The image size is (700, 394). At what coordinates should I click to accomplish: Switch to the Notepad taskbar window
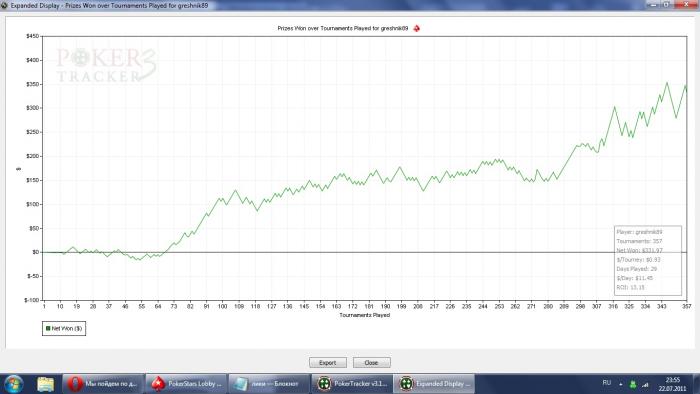click(x=269, y=384)
